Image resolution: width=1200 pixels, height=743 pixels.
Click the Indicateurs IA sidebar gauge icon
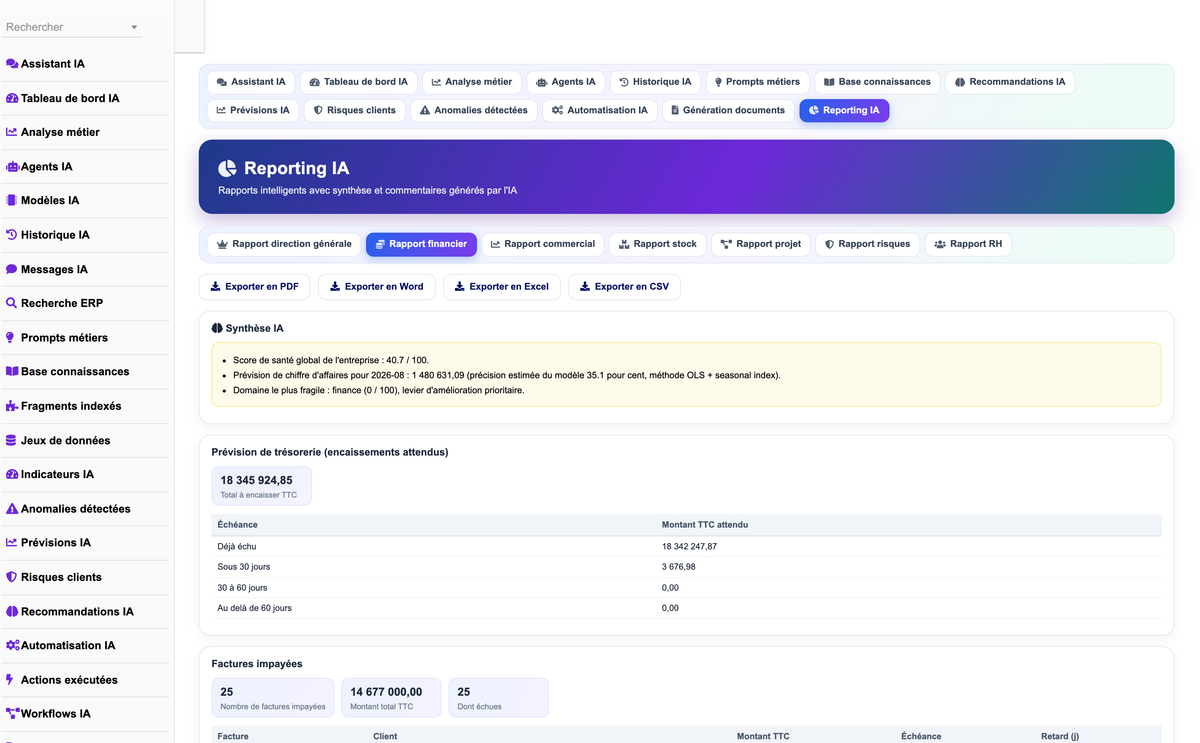click(12, 474)
